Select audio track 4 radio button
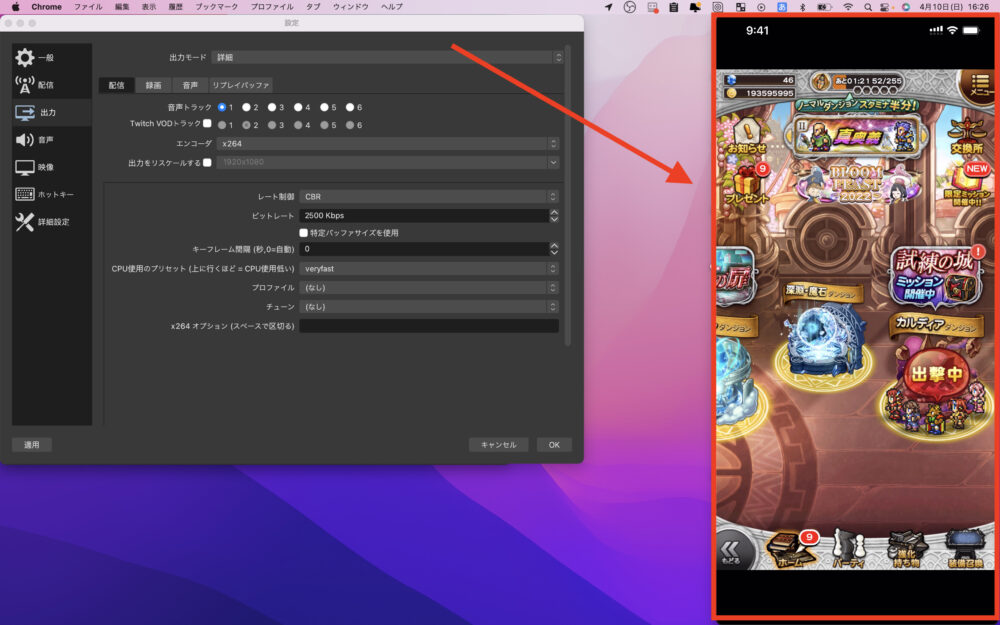The width and height of the screenshot is (1000, 625). pyautogui.click(x=298, y=107)
